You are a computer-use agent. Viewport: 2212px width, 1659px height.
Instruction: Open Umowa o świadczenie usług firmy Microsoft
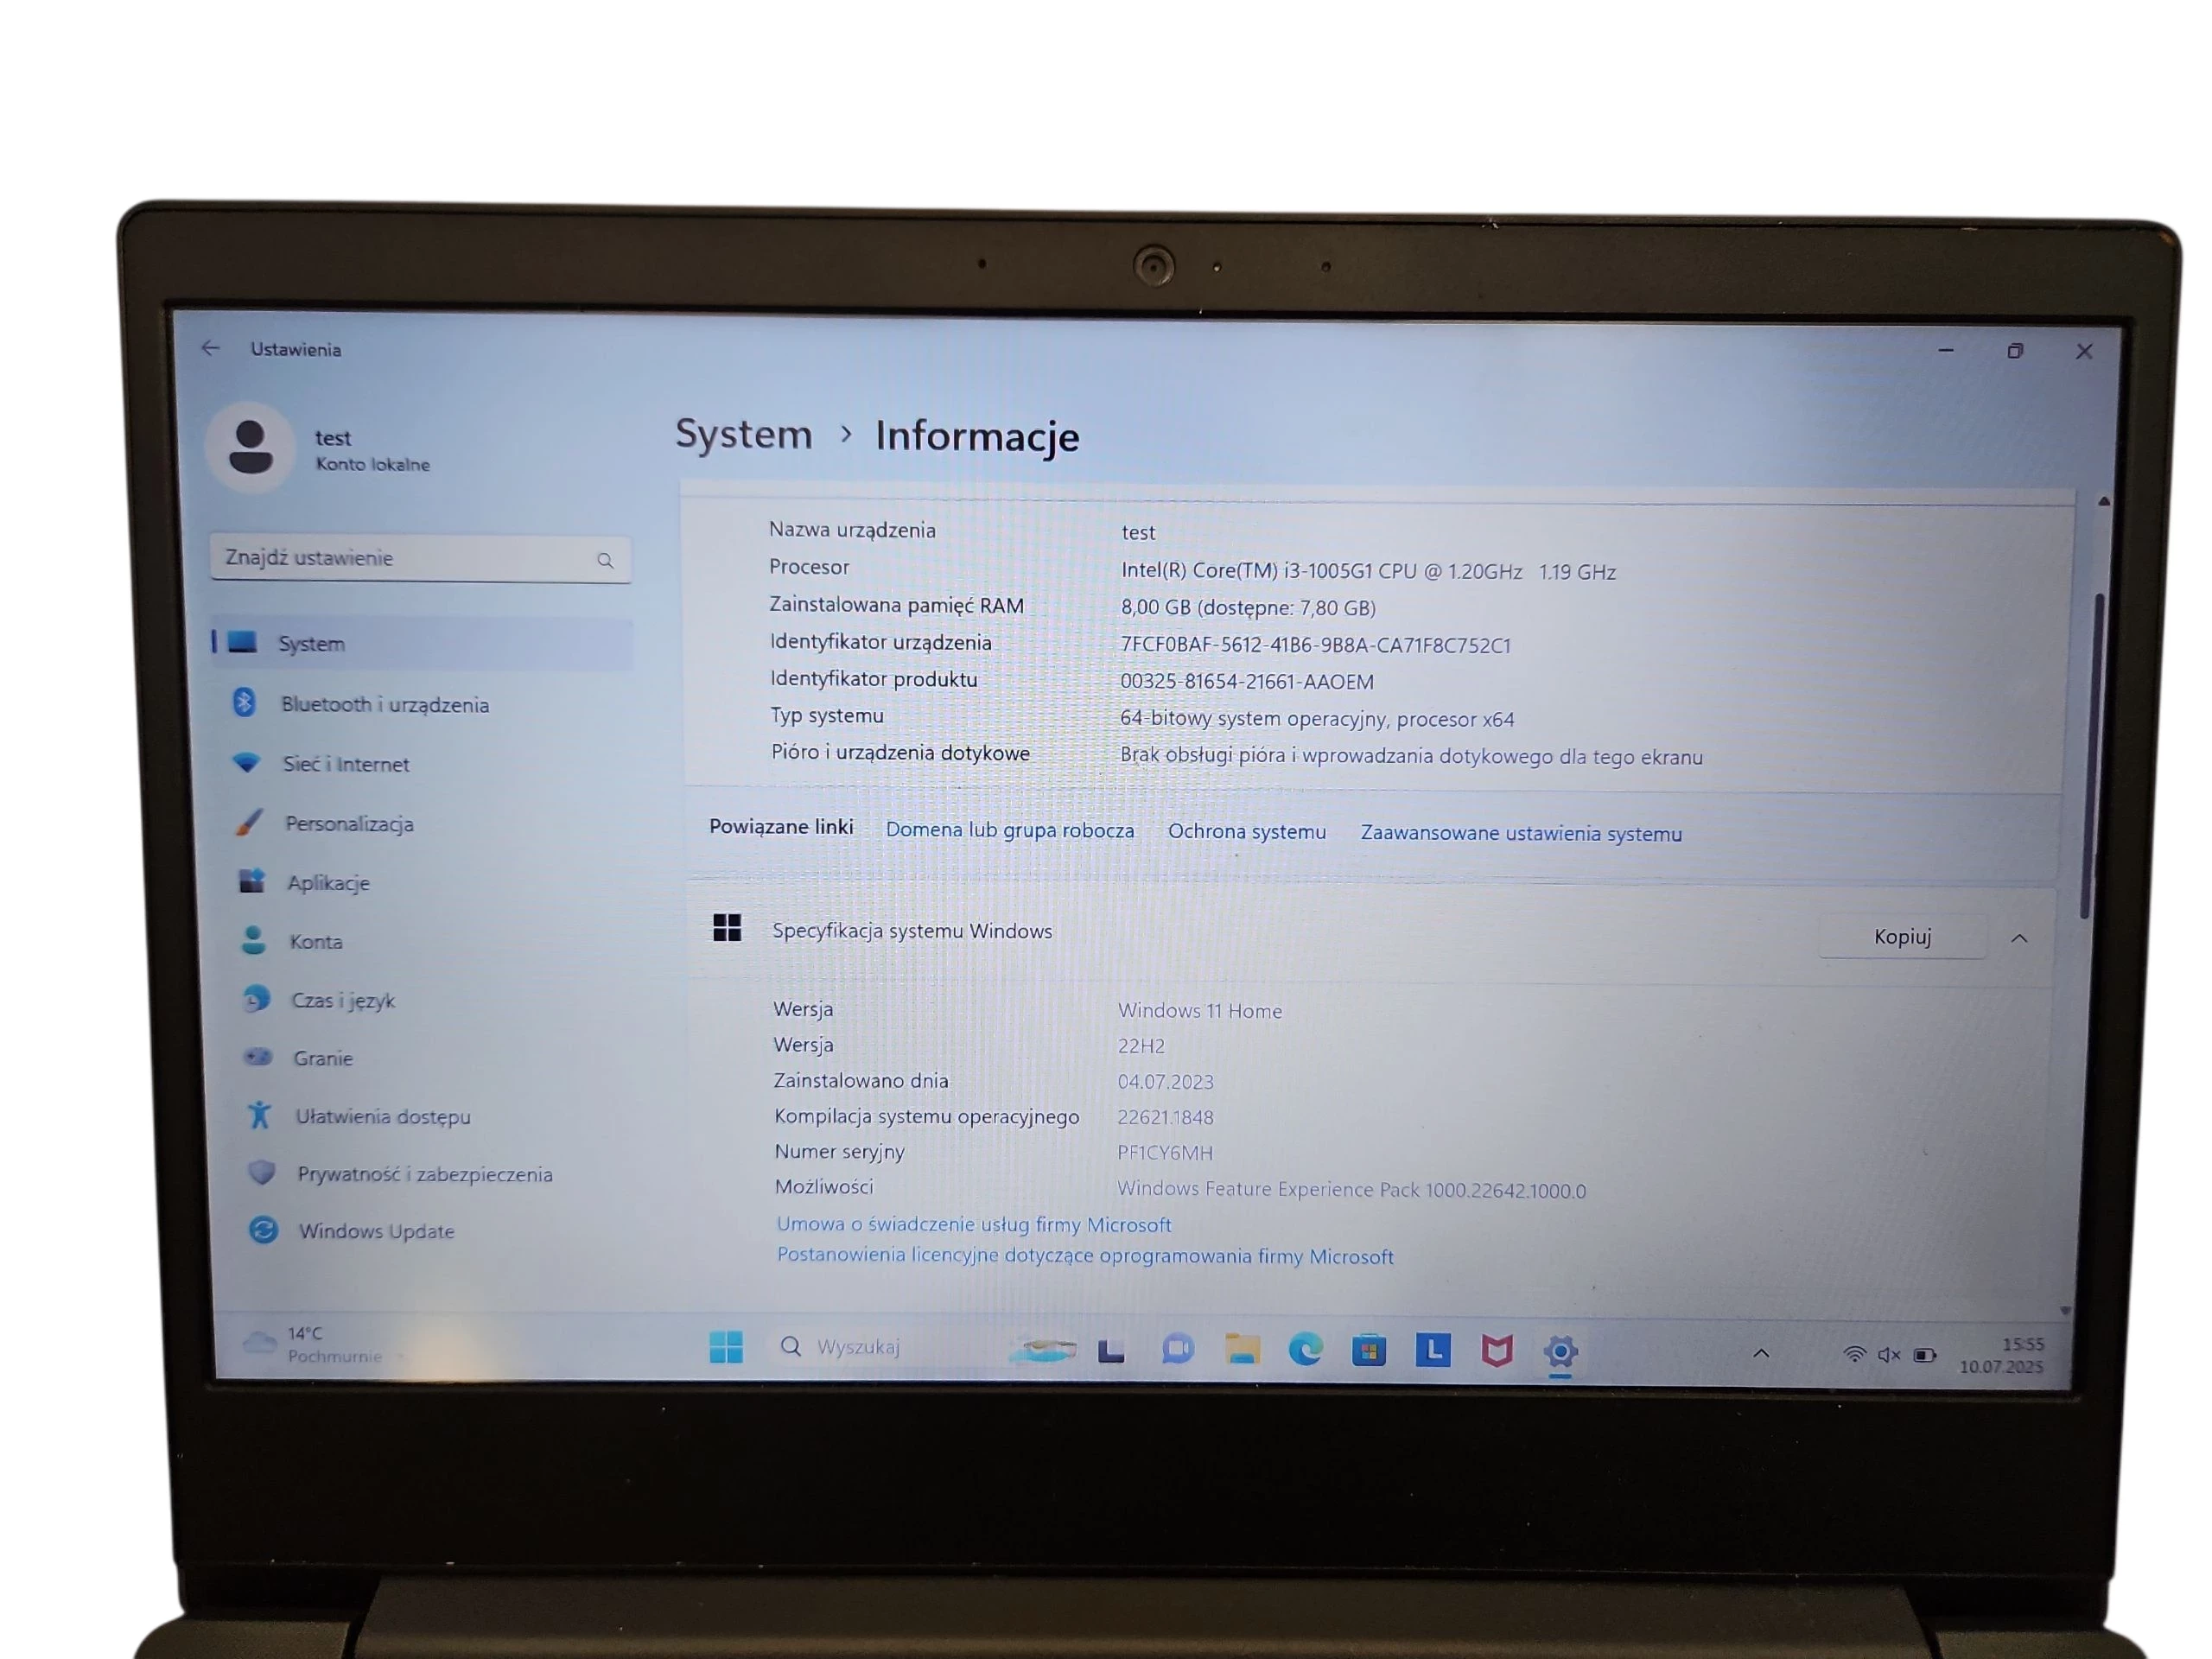coord(974,1224)
